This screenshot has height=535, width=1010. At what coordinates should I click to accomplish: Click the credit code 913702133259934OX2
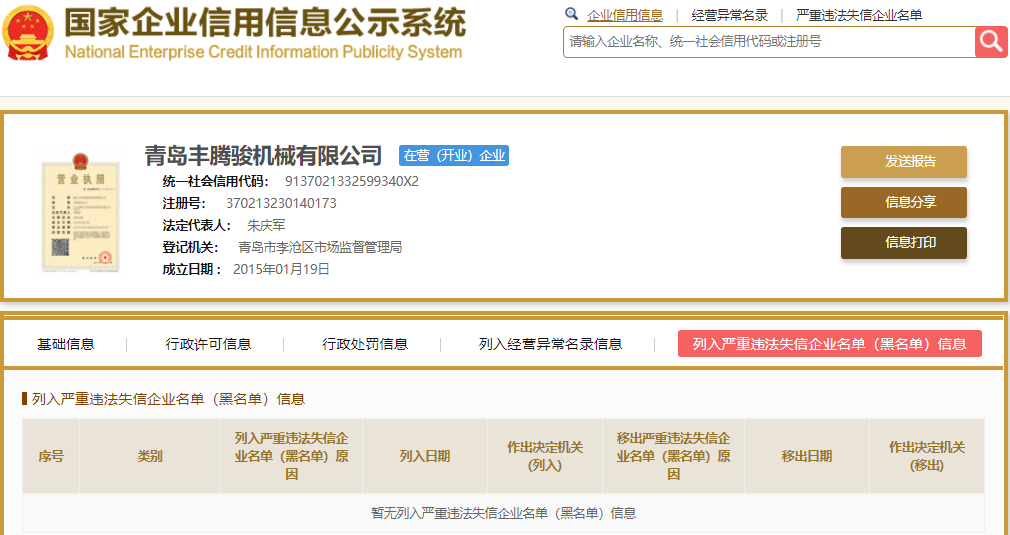click(x=352, y=182)
